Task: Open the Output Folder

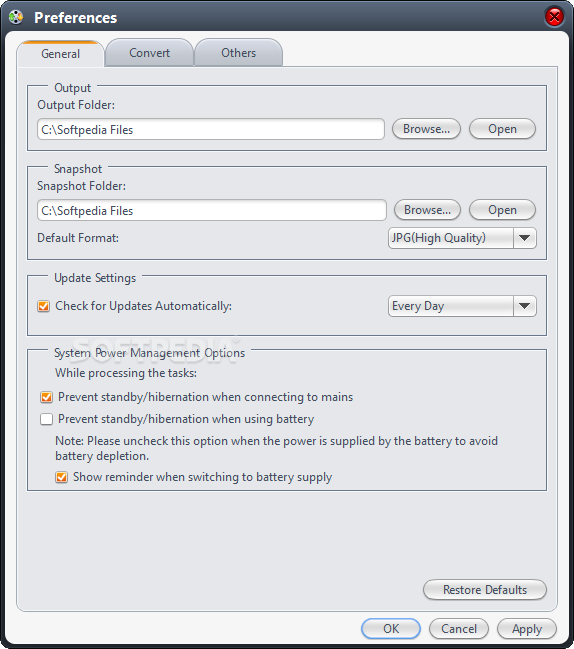Action: tap(502, 129)
